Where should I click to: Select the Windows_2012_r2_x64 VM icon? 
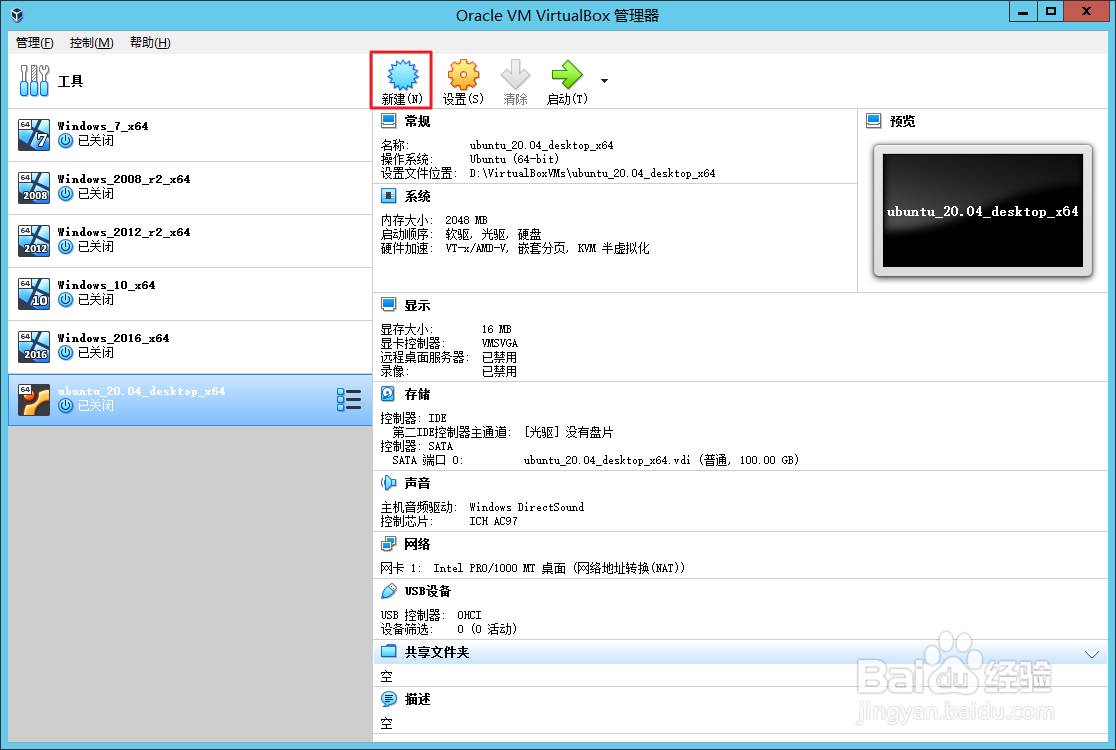34,241
